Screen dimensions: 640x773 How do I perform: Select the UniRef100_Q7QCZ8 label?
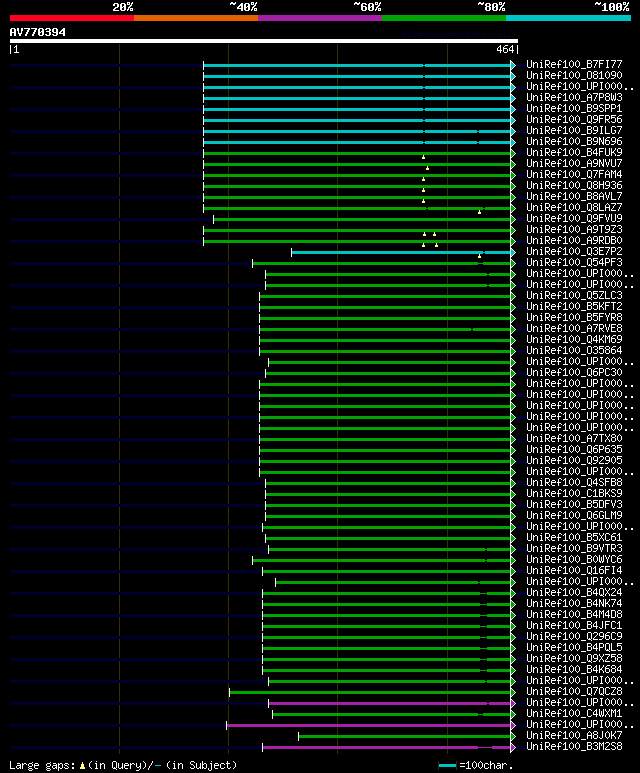(574, 692)
